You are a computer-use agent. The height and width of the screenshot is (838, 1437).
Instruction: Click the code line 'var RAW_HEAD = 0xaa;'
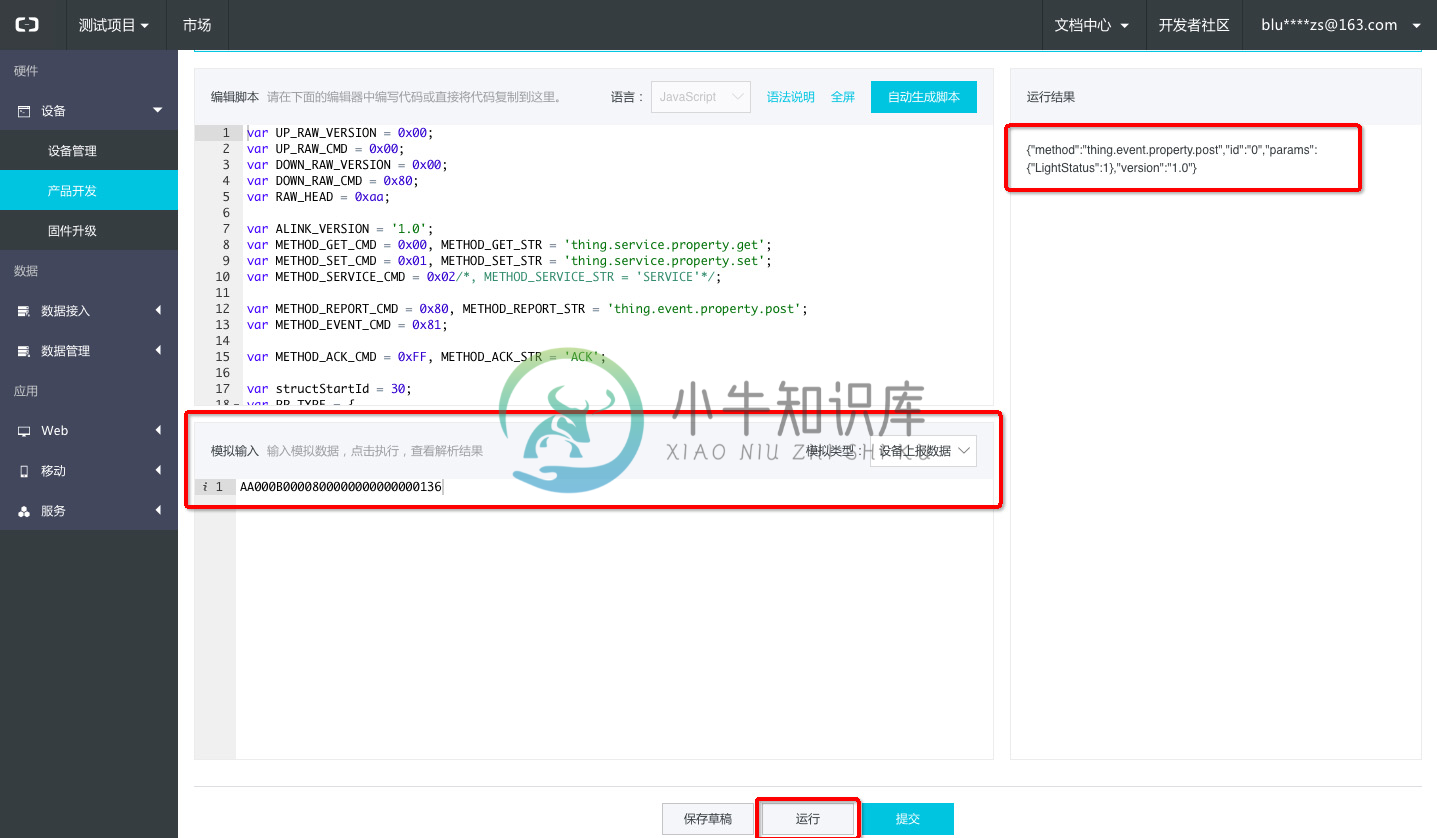318,197
